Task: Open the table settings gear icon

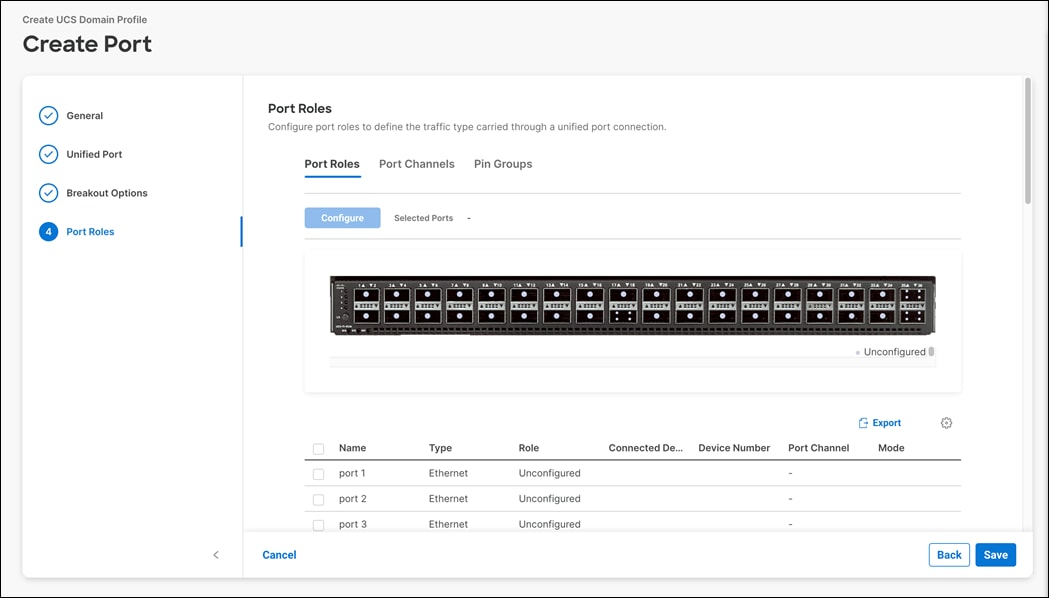Action: pyautogui.click(x=946, y=423)
